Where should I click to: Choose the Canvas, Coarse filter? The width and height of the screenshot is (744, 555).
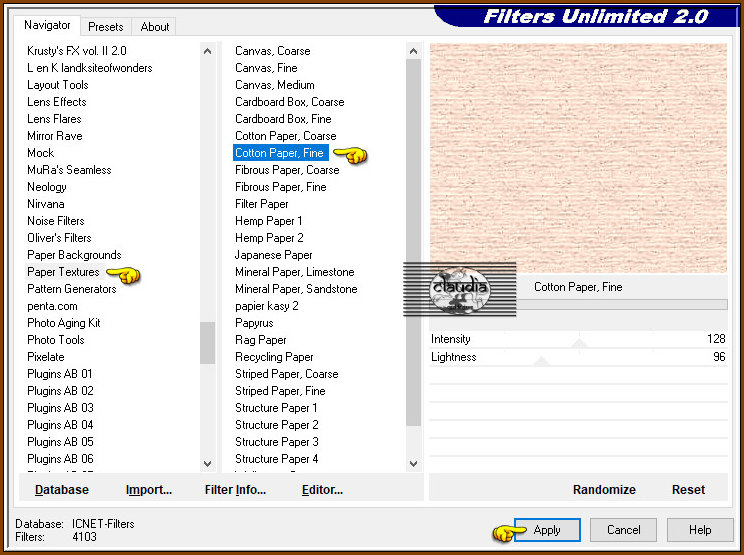[273, 51]
